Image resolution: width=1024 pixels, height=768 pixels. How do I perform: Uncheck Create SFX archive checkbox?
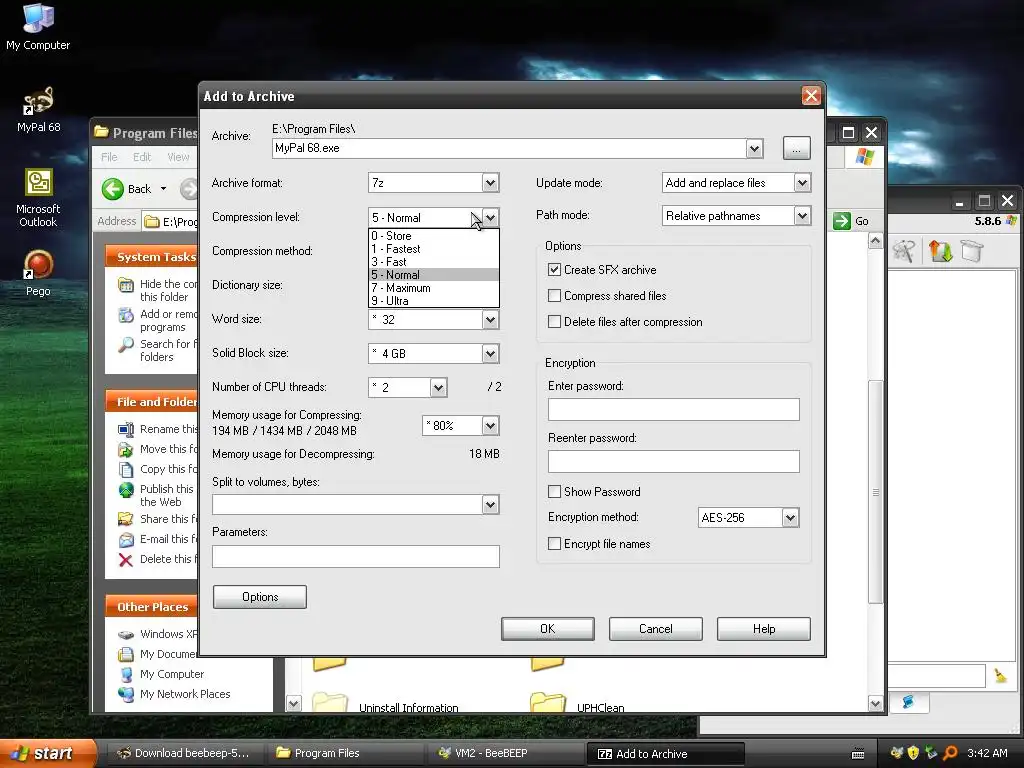click(554, 270)
